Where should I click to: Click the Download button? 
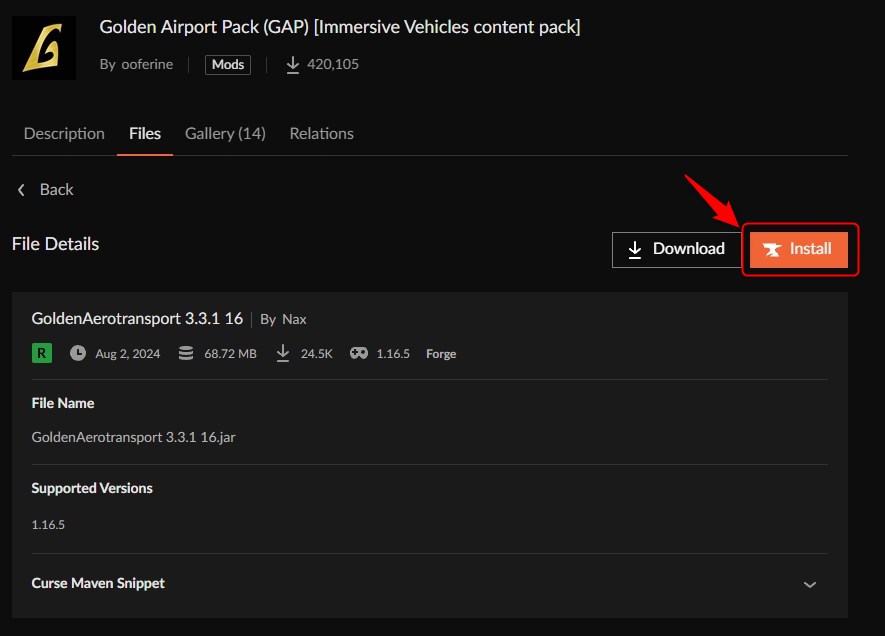[677, 249]
